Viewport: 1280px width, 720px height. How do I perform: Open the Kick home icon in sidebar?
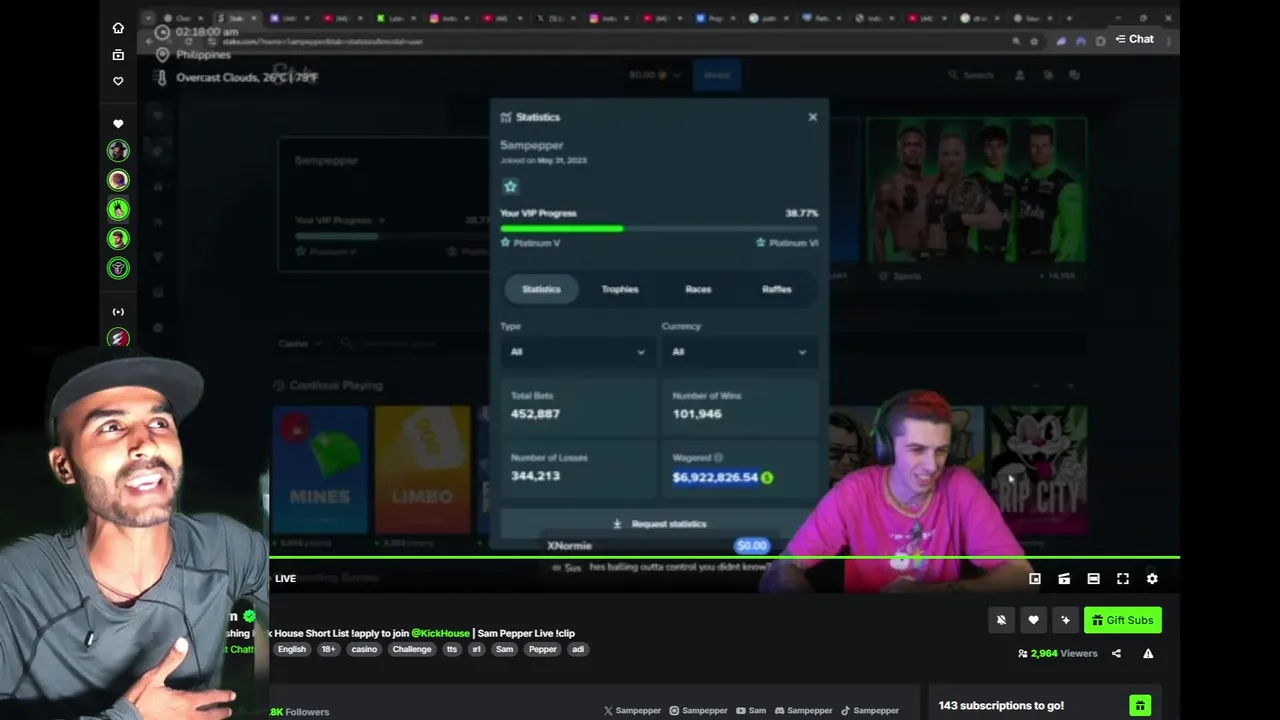118,28
